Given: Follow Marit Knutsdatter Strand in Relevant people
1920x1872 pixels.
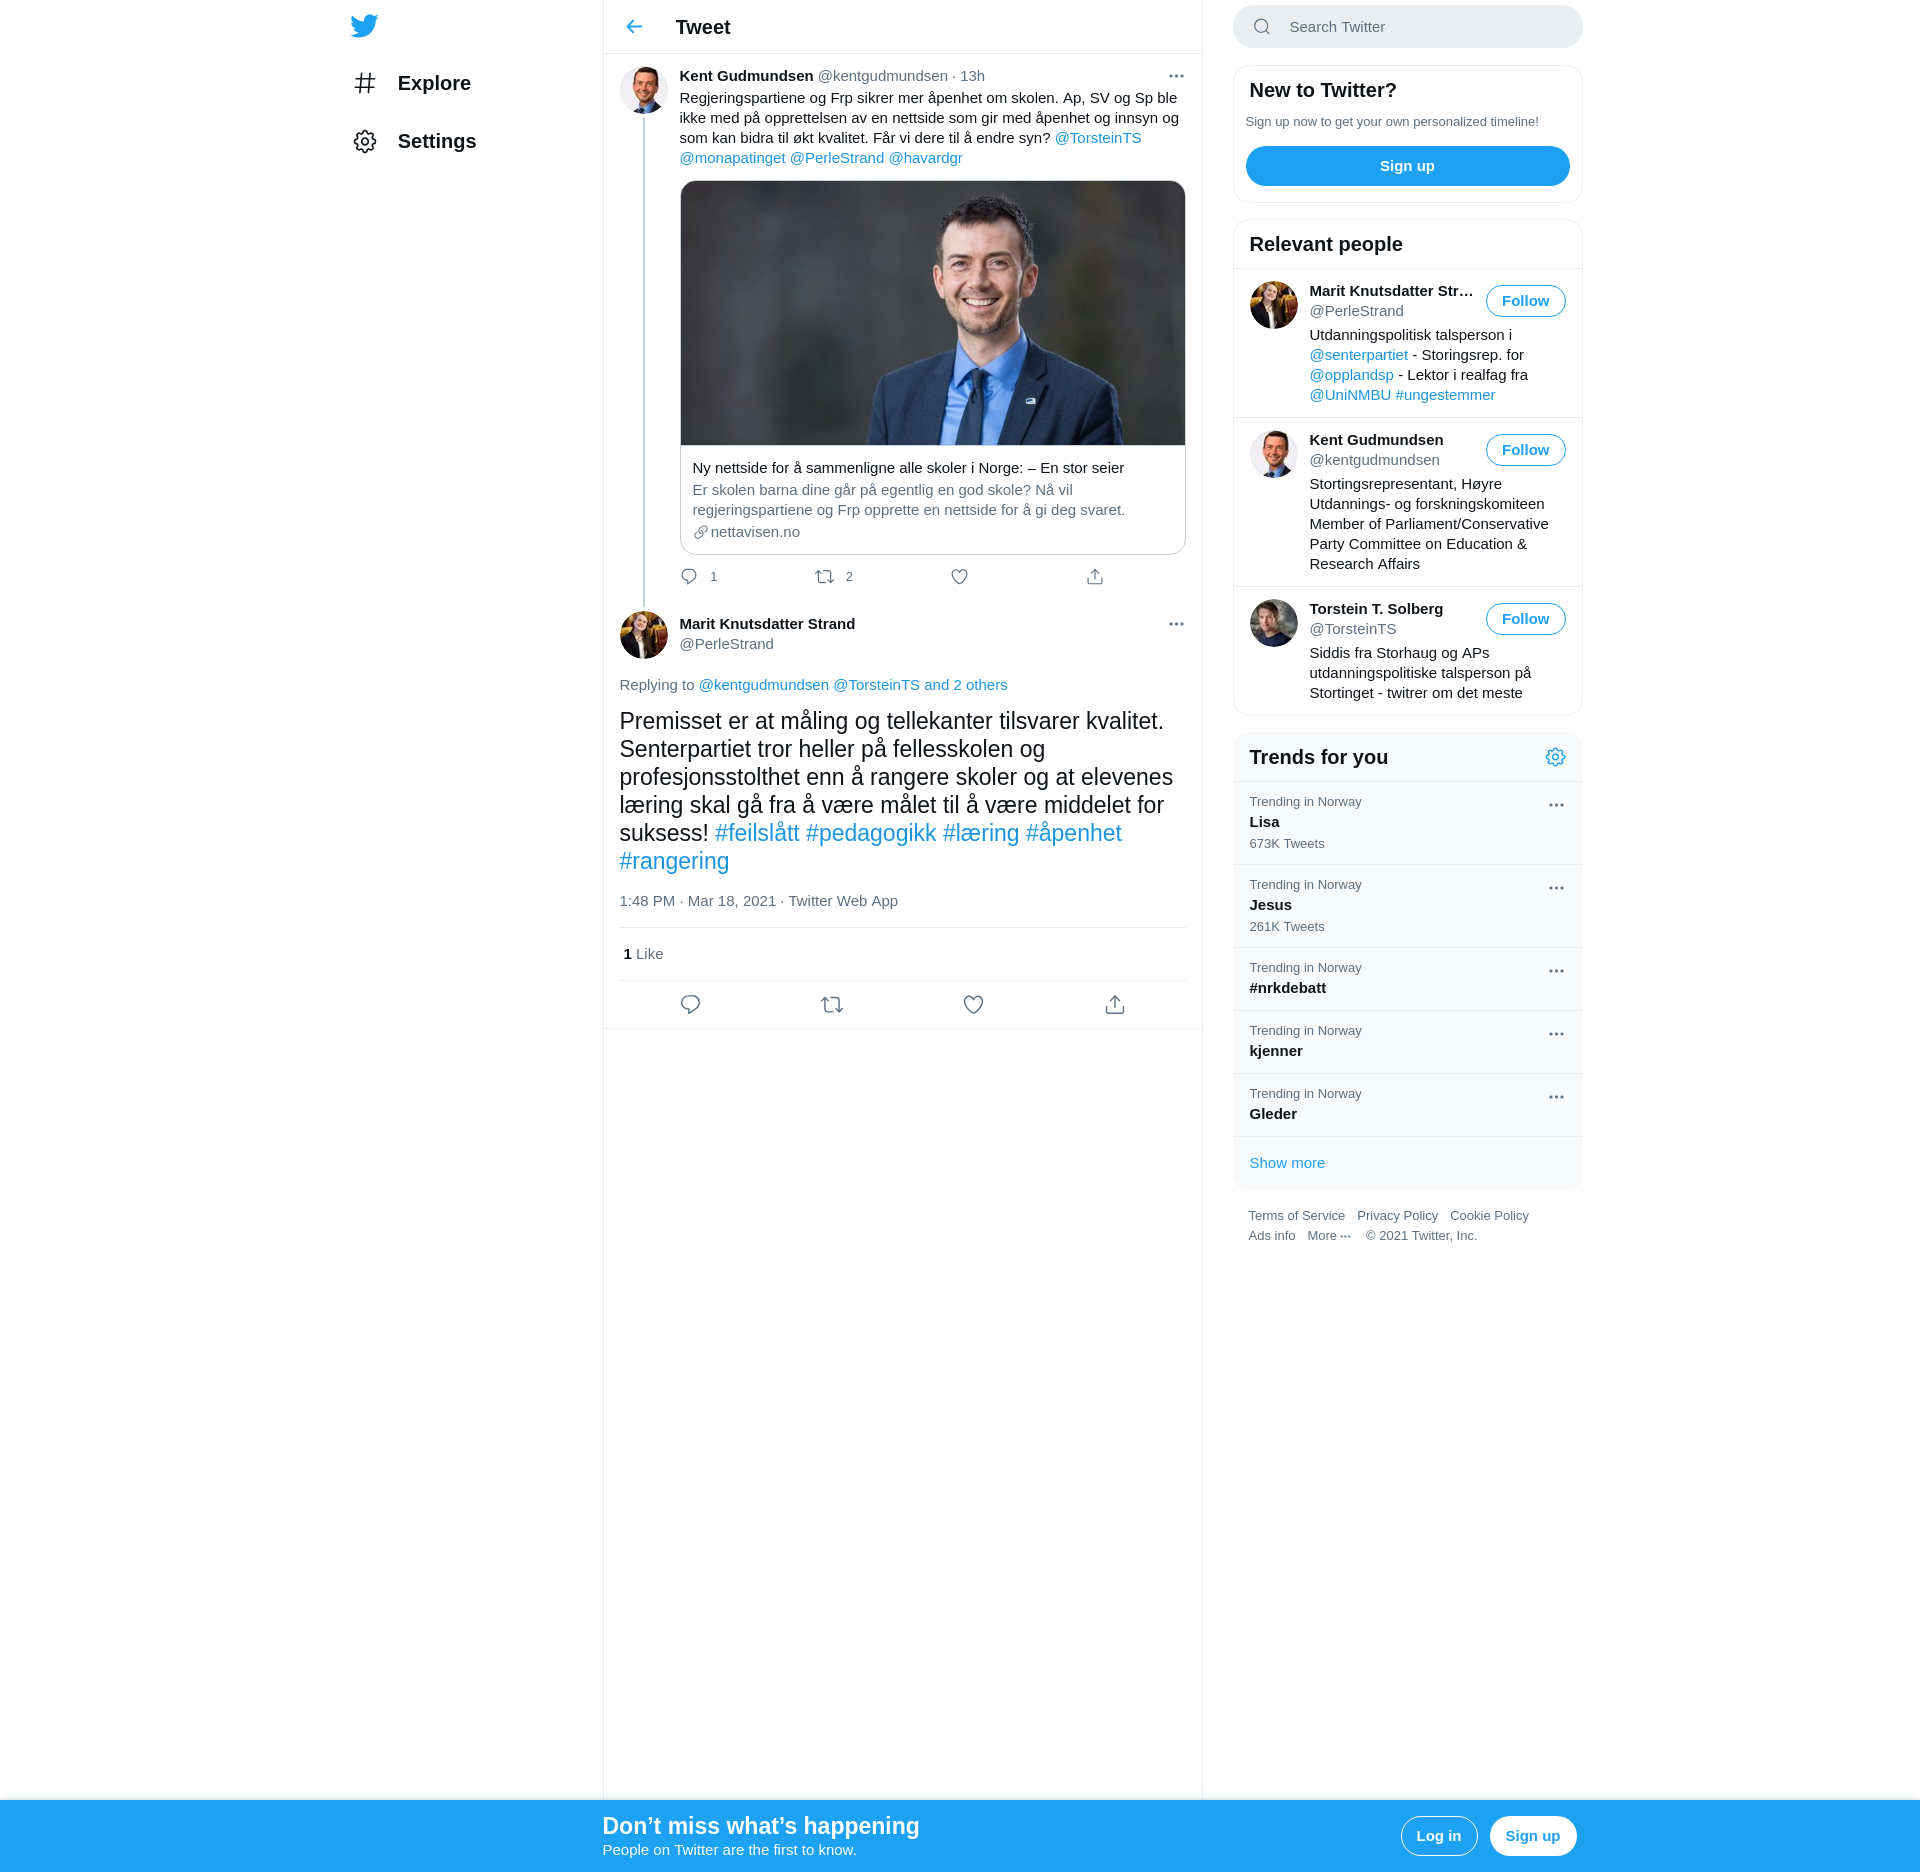Looking at the screenshot, I should point(1525,301).
